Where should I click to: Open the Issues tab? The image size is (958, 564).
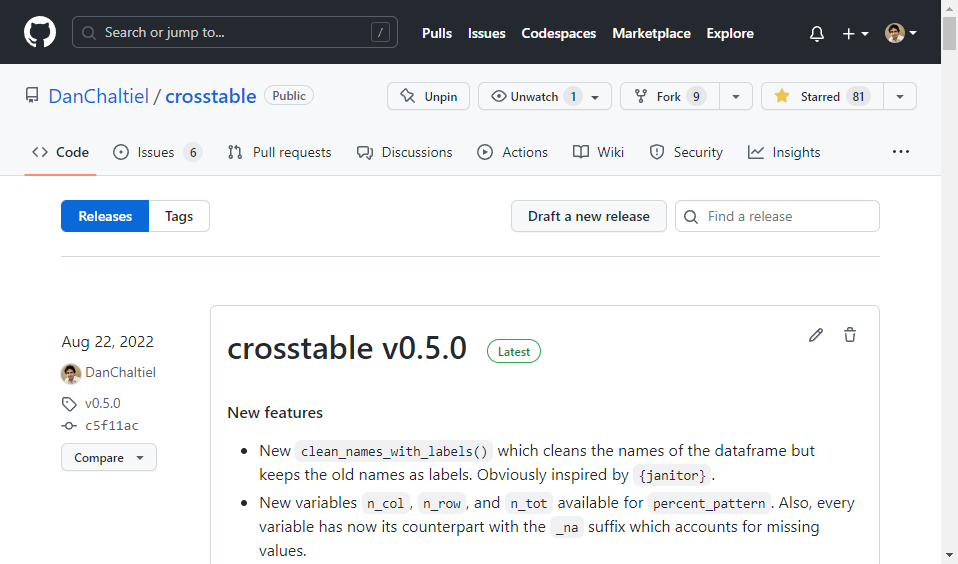point(157,152)
